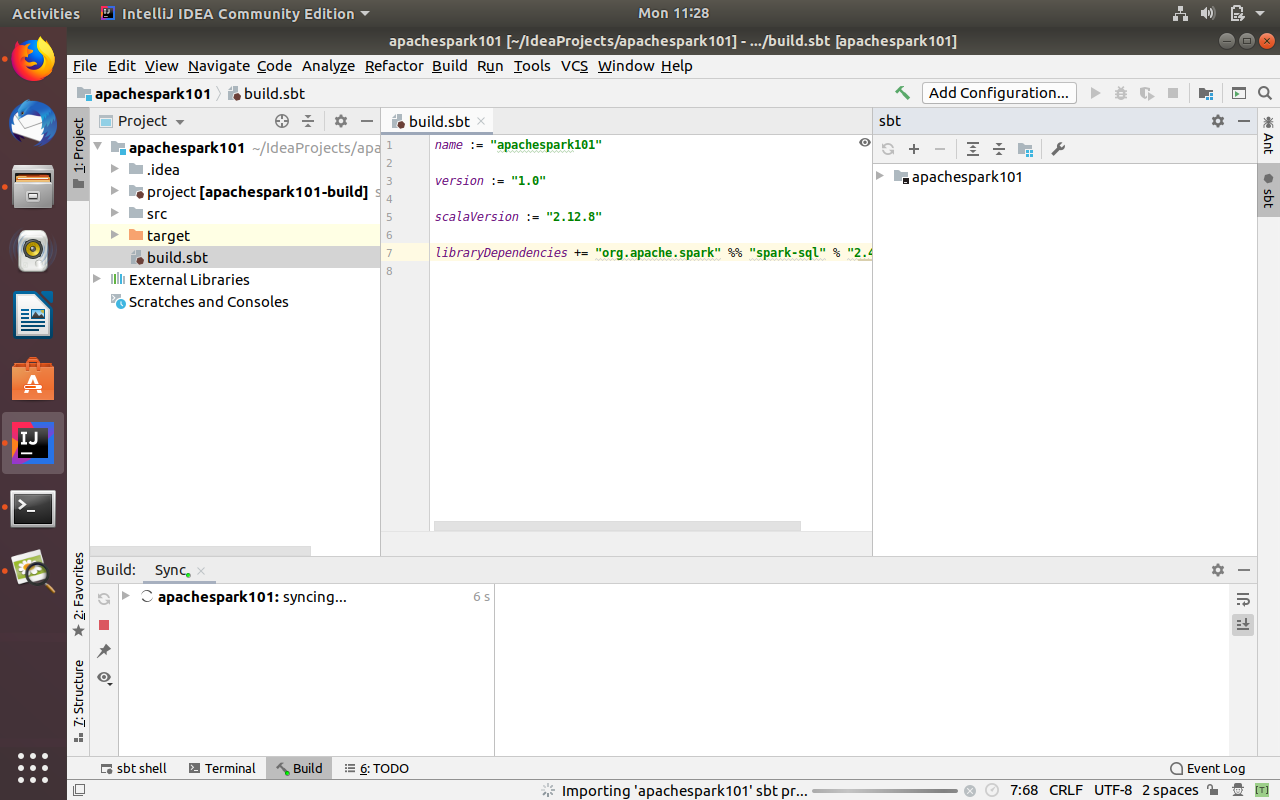Viewport: 1280px width, 800px height.
Task: Toggle scroll to end icon in Build output
Action: pyautogui.click(x=1243, y=624)
